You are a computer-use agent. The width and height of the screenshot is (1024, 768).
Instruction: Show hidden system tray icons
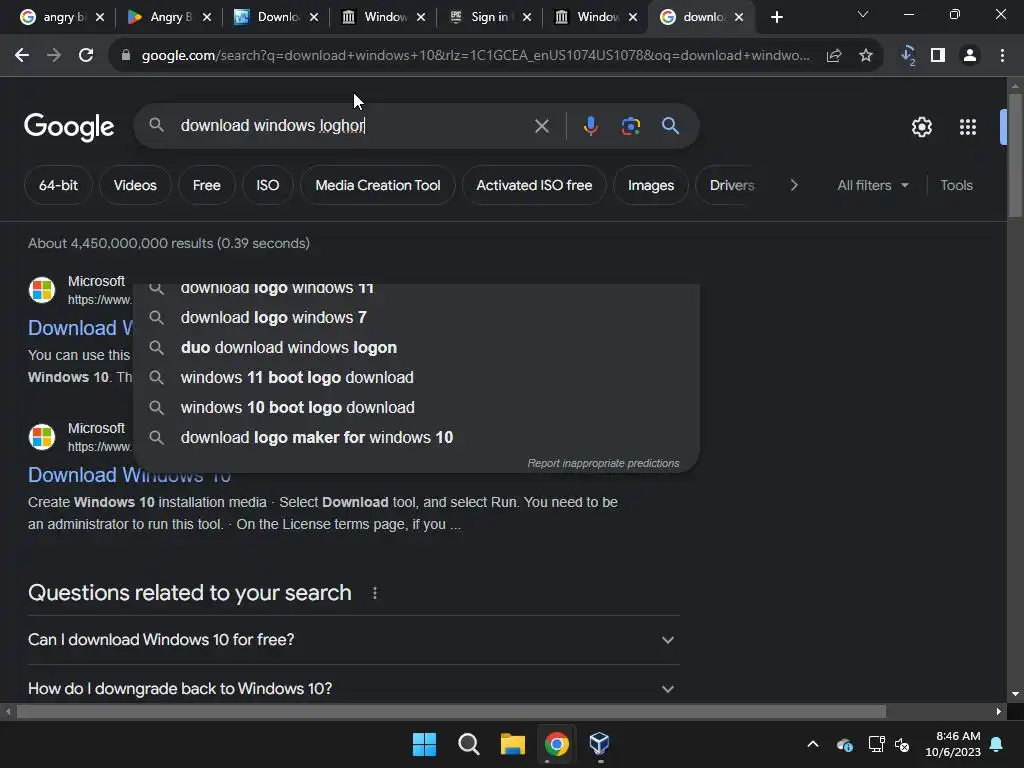813,744
